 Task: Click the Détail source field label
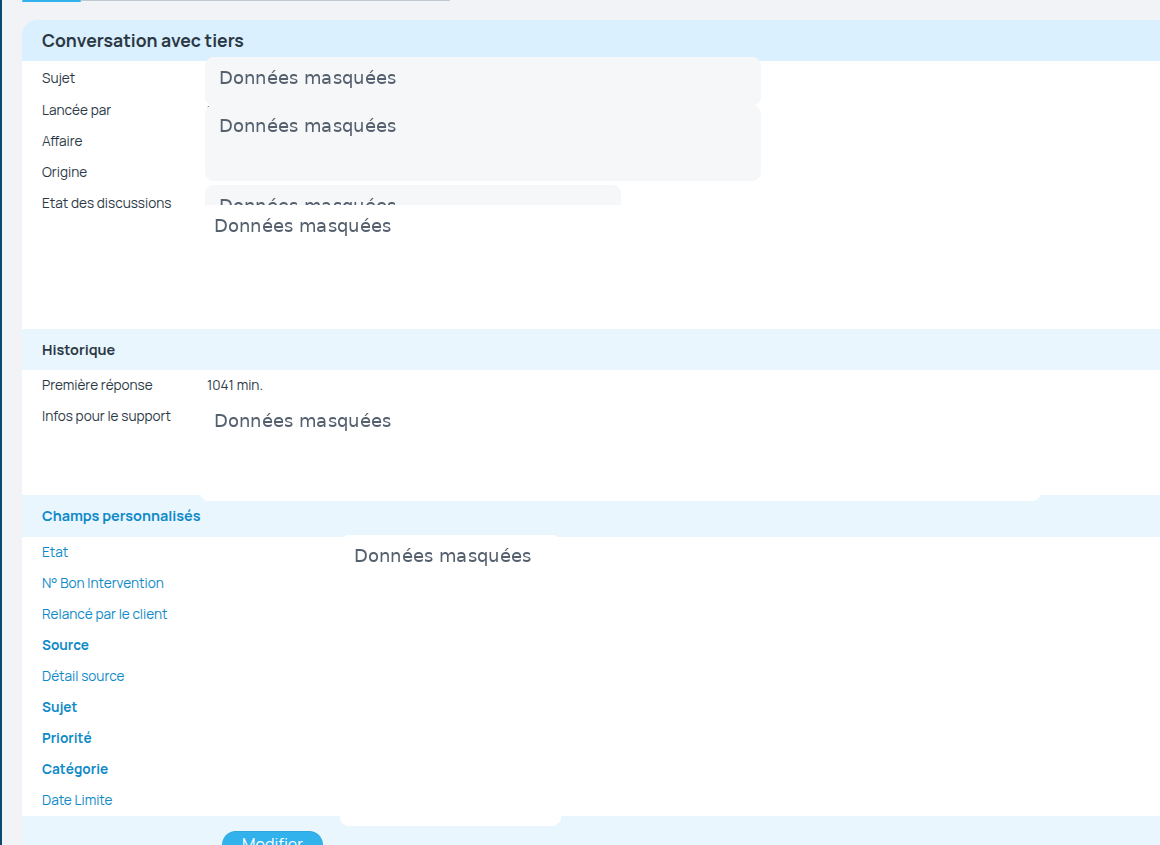[83, 676]
